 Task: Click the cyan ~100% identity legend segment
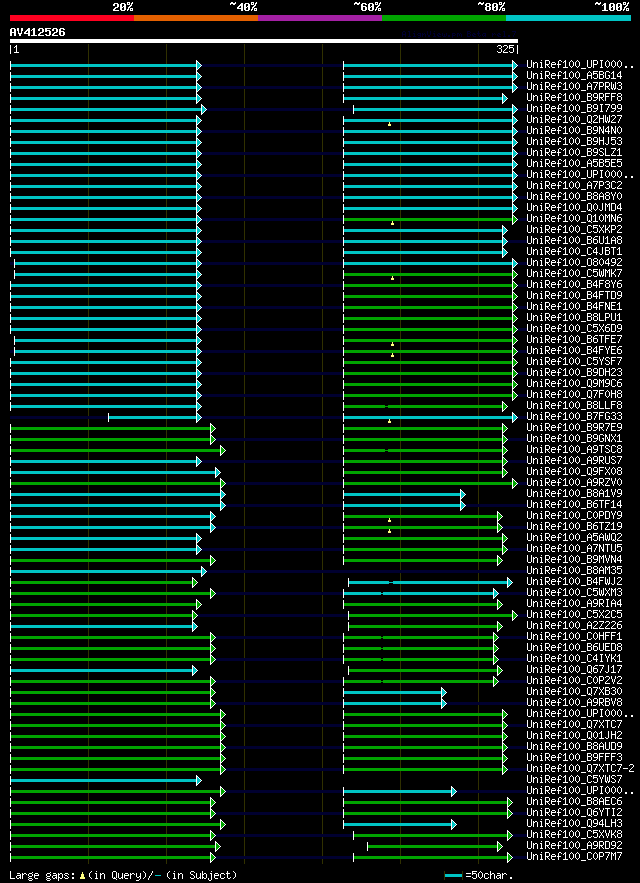click(568, 18)
